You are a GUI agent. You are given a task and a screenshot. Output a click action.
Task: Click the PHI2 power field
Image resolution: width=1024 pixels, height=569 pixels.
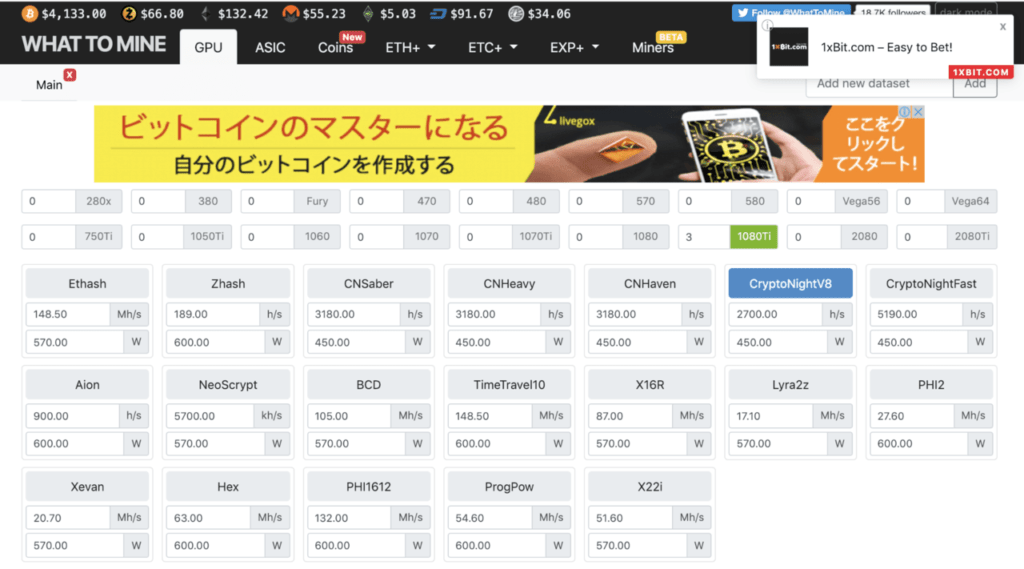pos(918,444)
